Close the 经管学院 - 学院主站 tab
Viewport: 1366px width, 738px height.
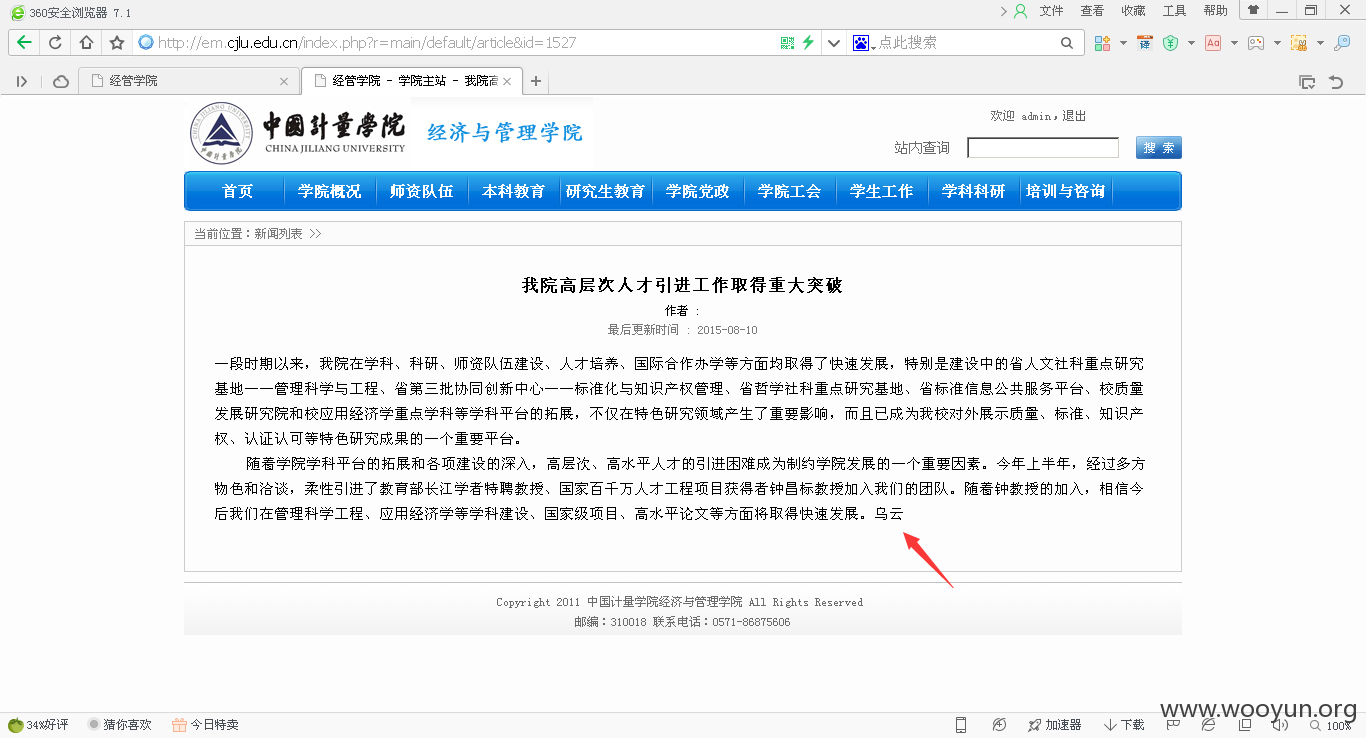tap(507, 81)
